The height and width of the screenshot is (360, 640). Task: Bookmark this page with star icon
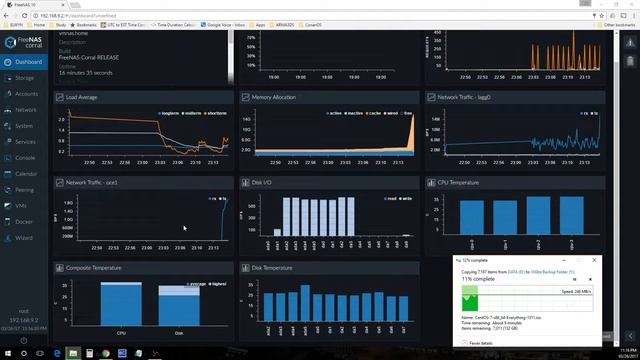click(601, 16)
